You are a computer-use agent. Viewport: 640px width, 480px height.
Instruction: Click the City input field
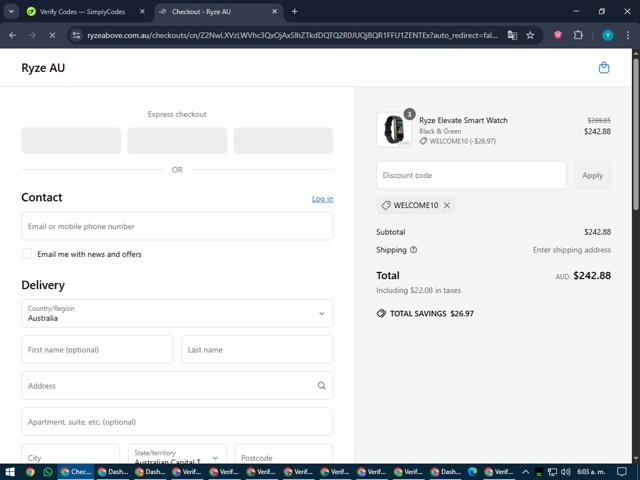click(x=71, y=453)
